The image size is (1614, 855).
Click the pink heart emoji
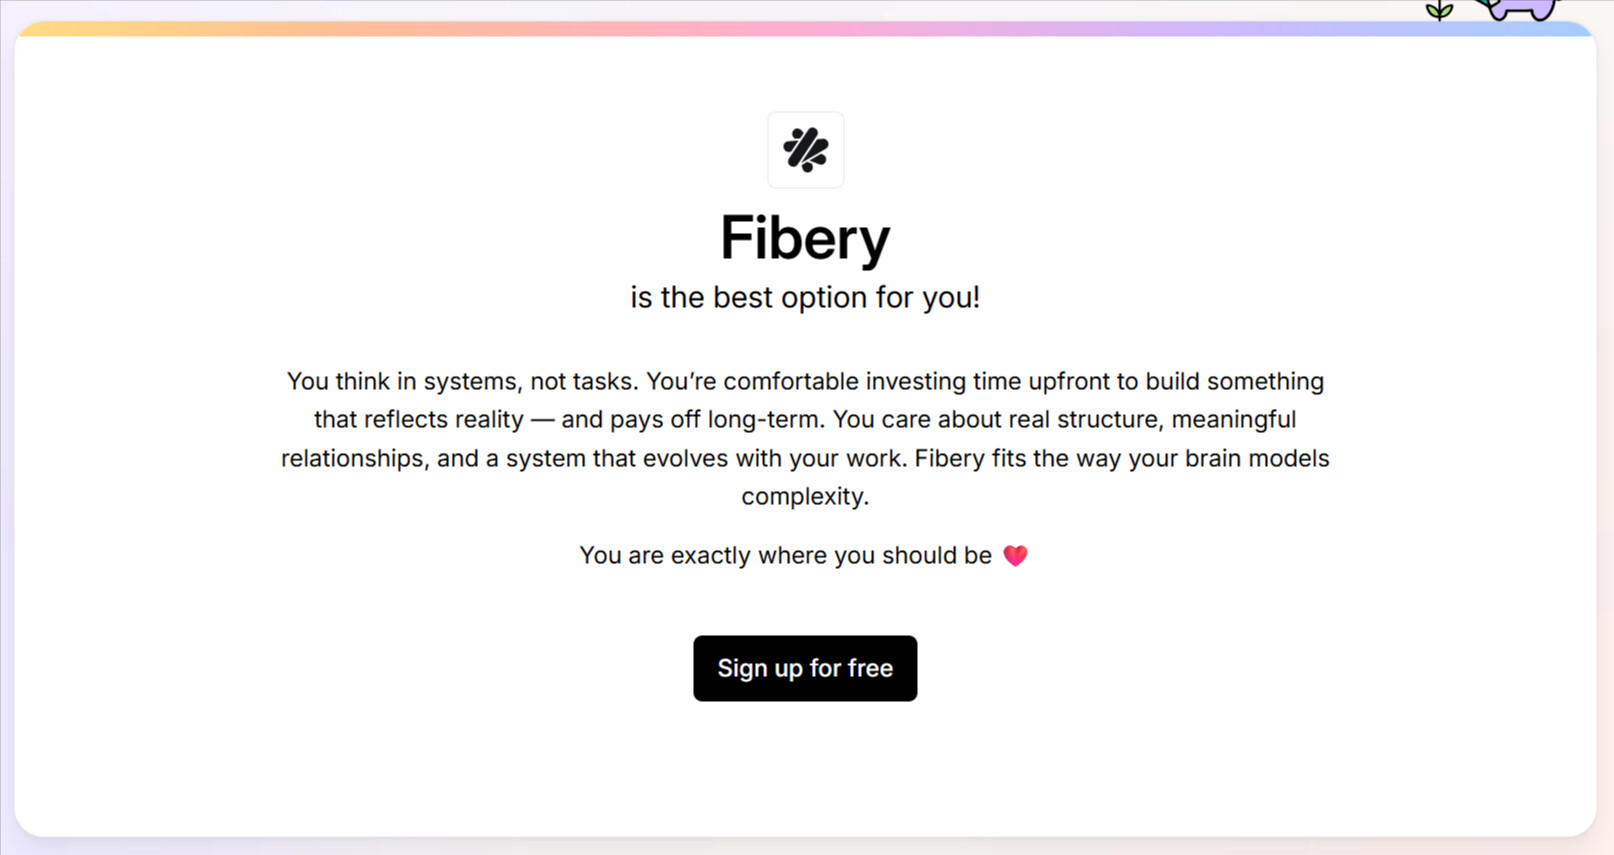(1015, 556)
